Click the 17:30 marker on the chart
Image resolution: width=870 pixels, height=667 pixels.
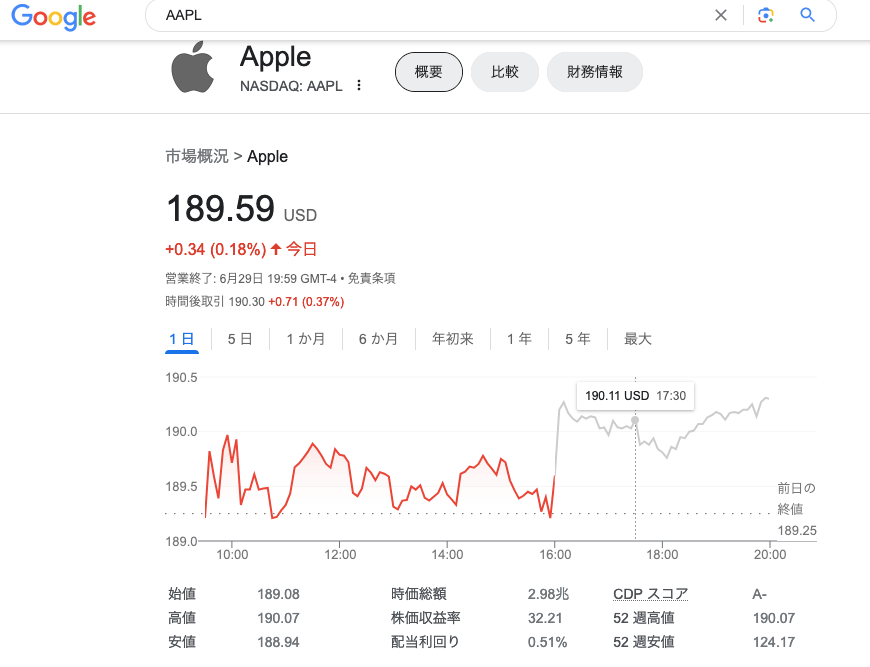[635, 420]
